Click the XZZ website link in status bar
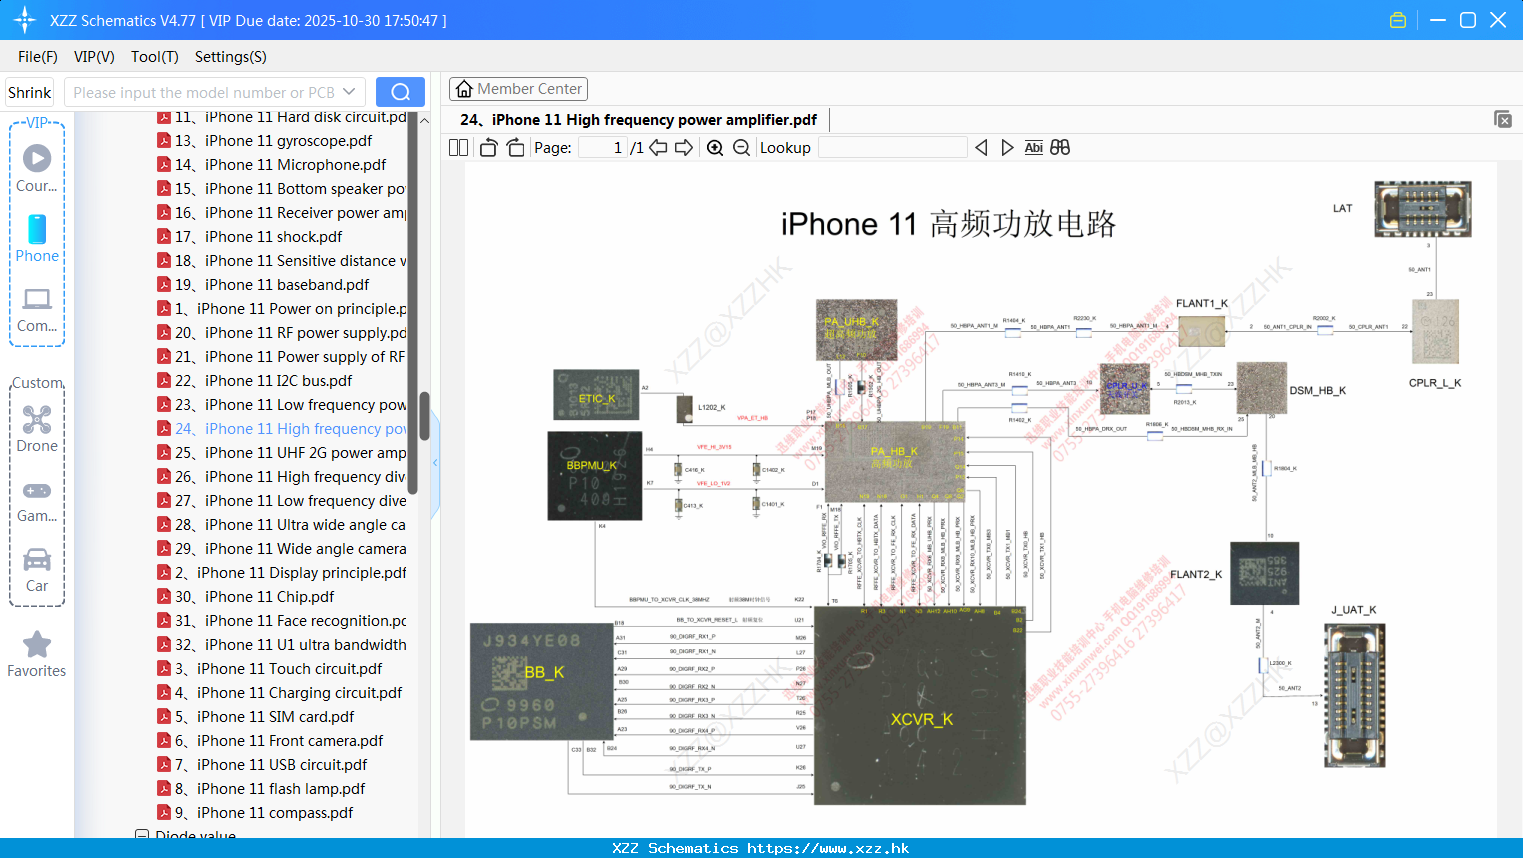 tap(828, 848)
